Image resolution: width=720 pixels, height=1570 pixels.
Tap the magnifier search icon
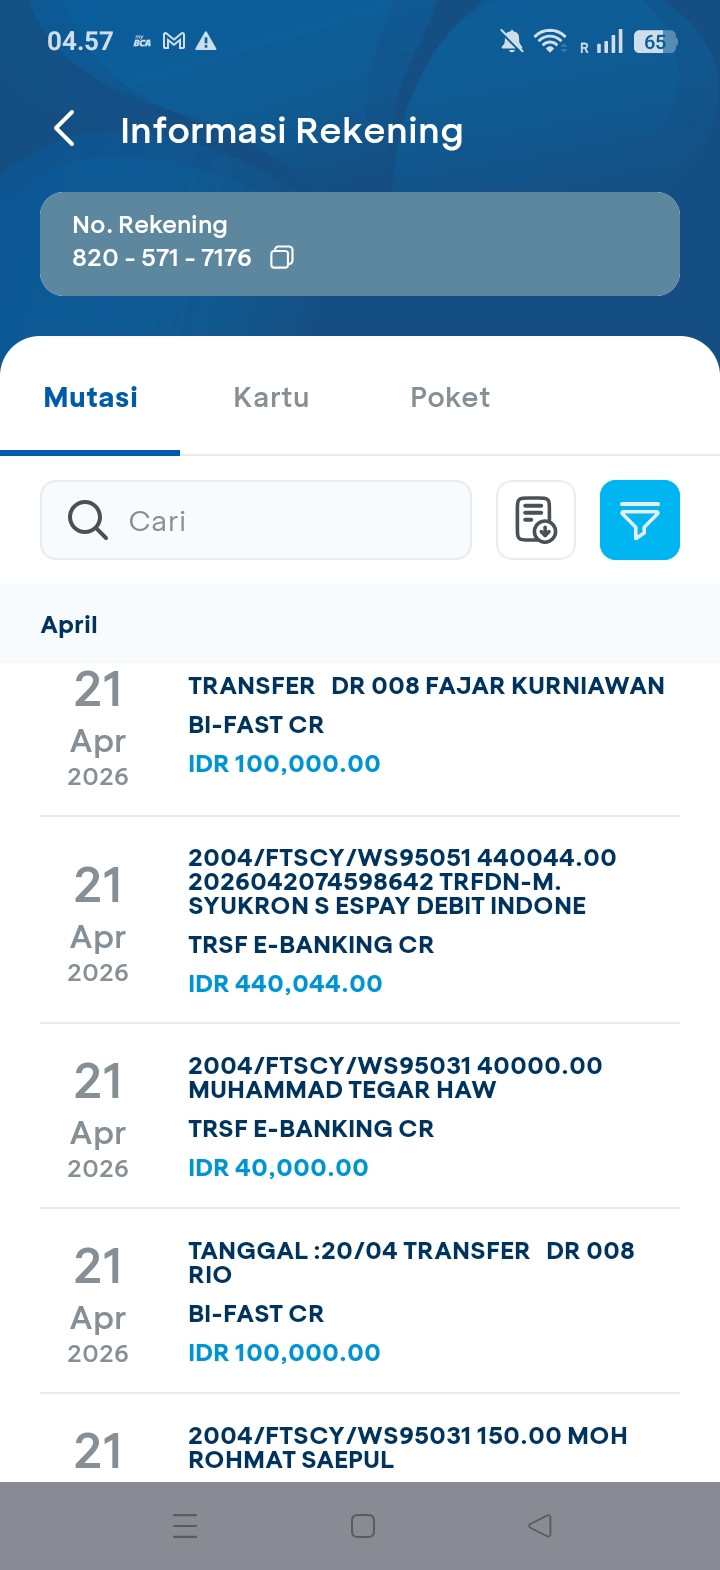88,520
